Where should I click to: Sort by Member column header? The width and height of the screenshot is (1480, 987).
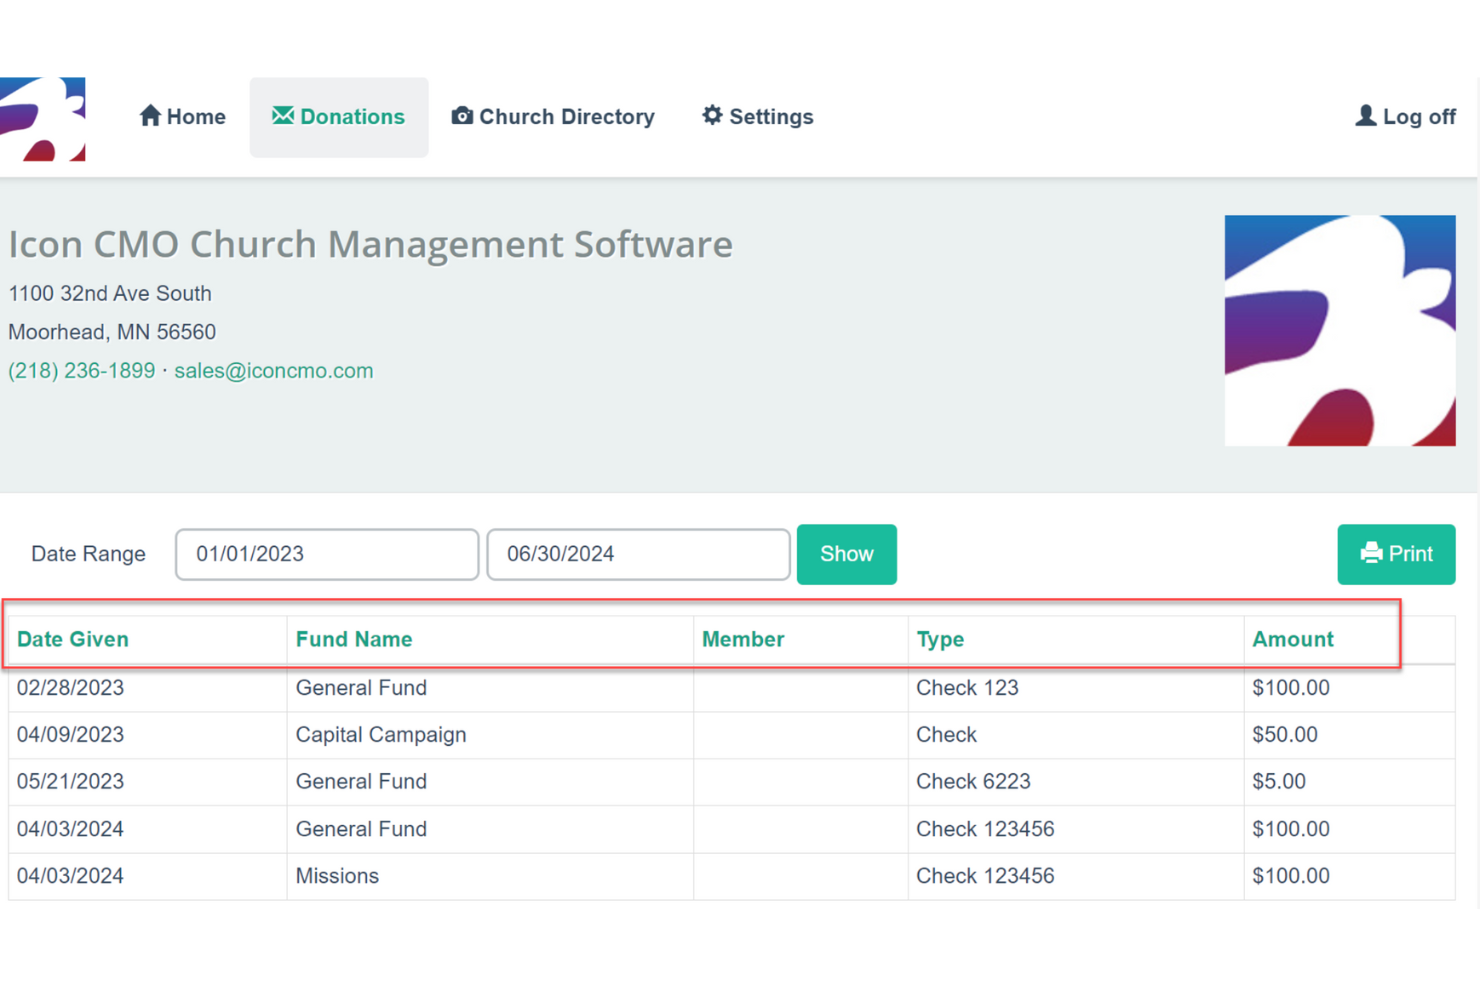(x=743, y=639)
